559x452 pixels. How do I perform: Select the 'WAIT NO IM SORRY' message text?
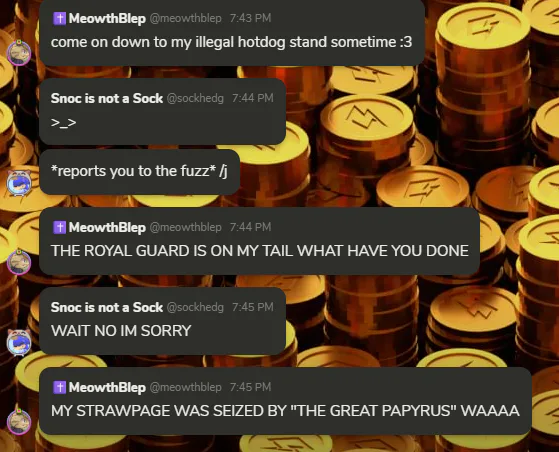click(x=121, y=331)
